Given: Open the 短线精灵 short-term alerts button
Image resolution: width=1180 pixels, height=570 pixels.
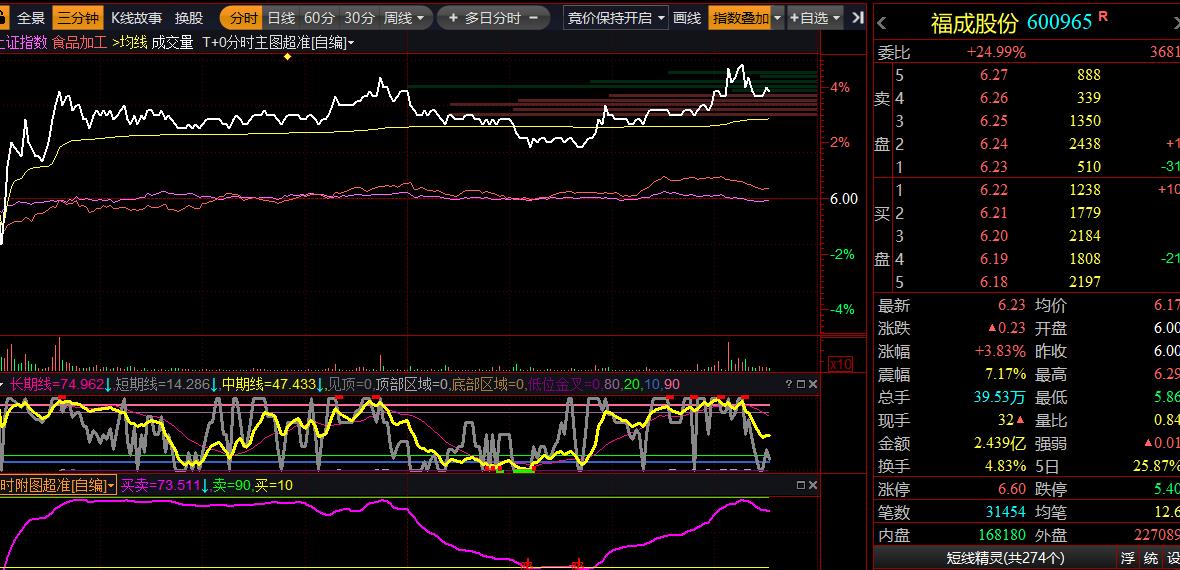Looking at the screenshot, I should [x=1005, y=558].
